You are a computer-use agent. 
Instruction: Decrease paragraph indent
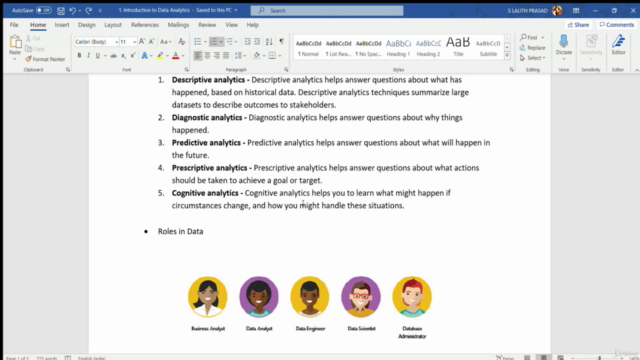247,42
